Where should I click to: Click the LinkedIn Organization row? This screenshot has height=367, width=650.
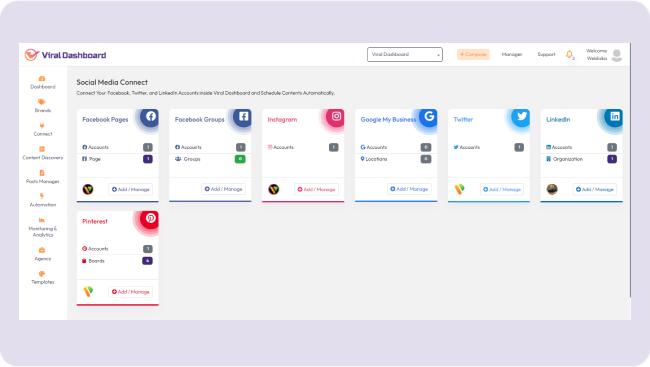pyautogui.click(x=582, y=159)
